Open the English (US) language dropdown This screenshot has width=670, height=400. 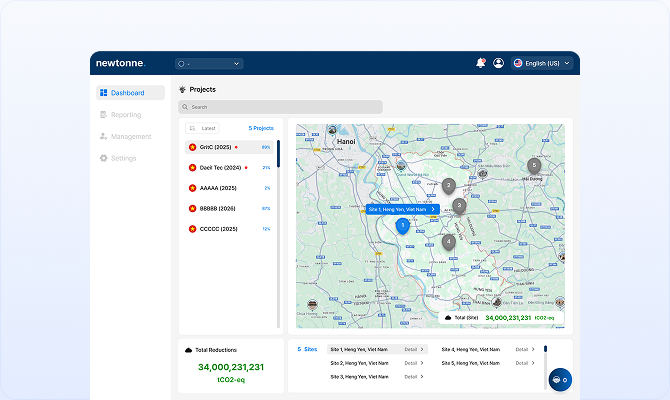[x=542, y=63]
